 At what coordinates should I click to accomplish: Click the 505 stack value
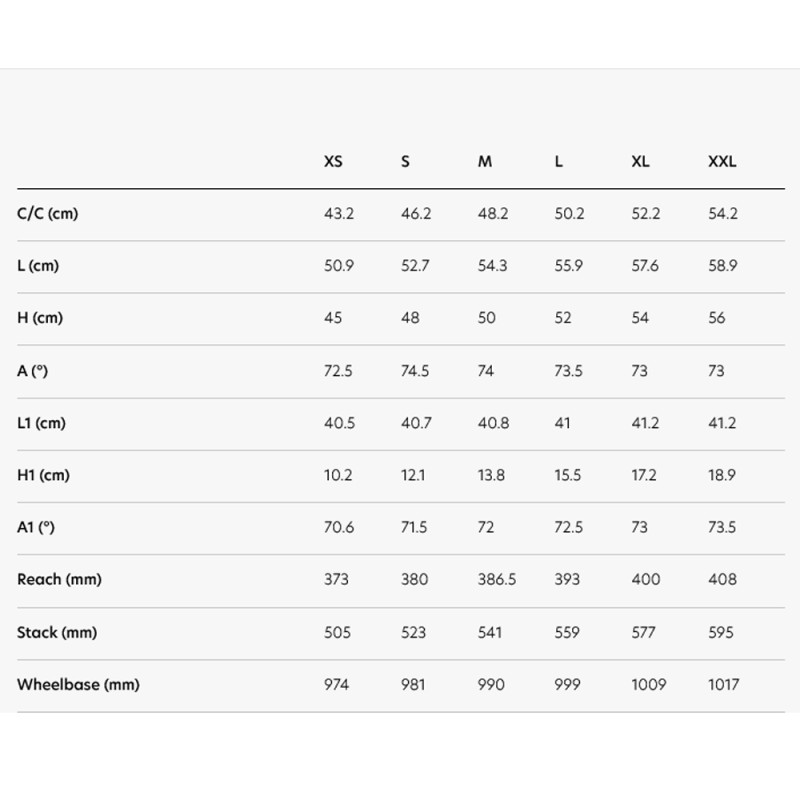tap(339, 632)
